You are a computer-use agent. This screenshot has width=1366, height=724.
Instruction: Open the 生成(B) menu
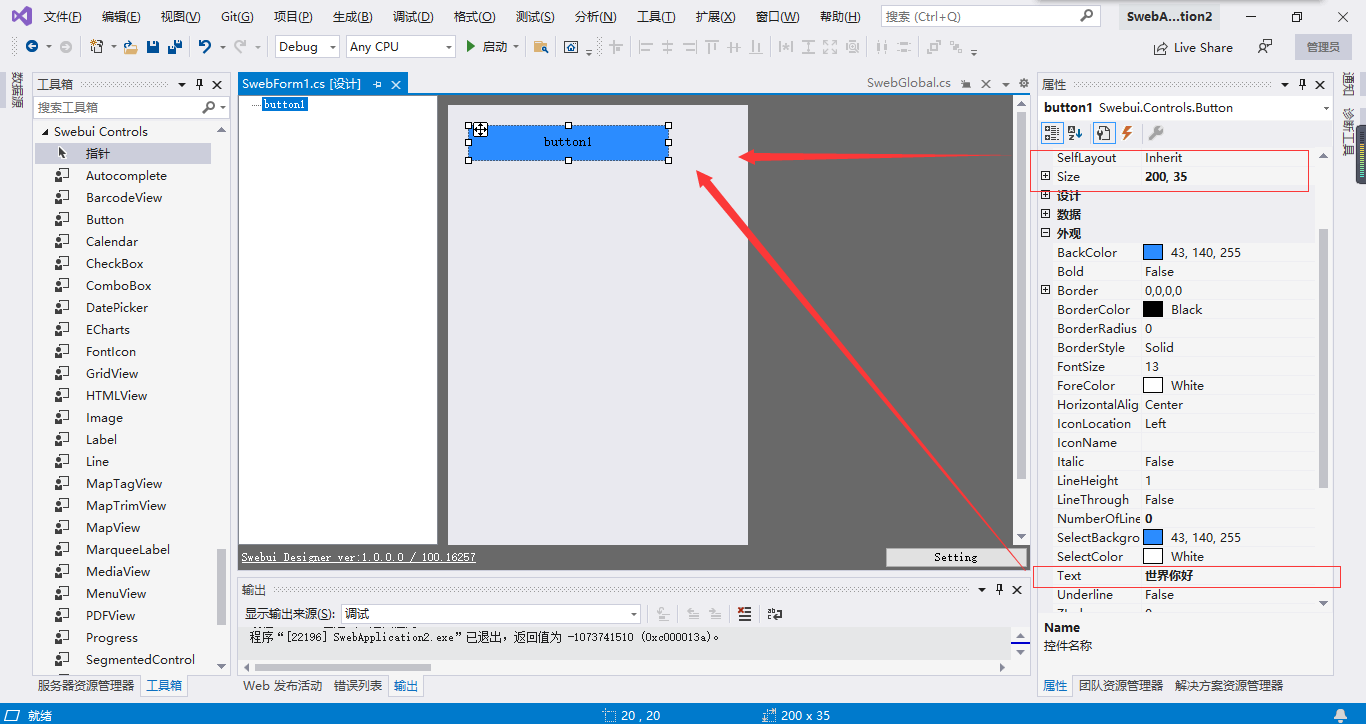point(352,17)
